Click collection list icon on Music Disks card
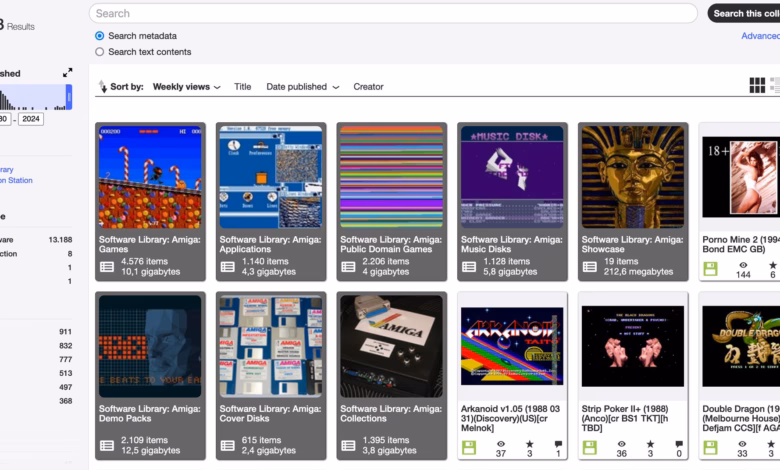Screen dimensions: 780x470 point(469,267)
